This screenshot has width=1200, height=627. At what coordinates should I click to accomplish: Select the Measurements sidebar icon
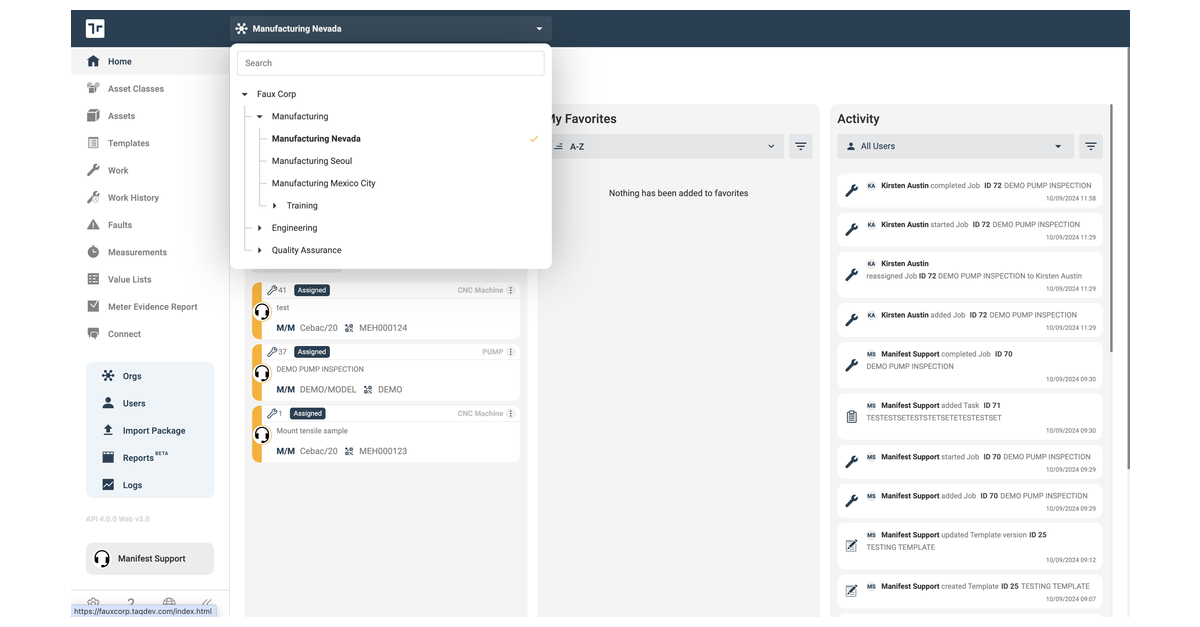click(x=129, y=252)
